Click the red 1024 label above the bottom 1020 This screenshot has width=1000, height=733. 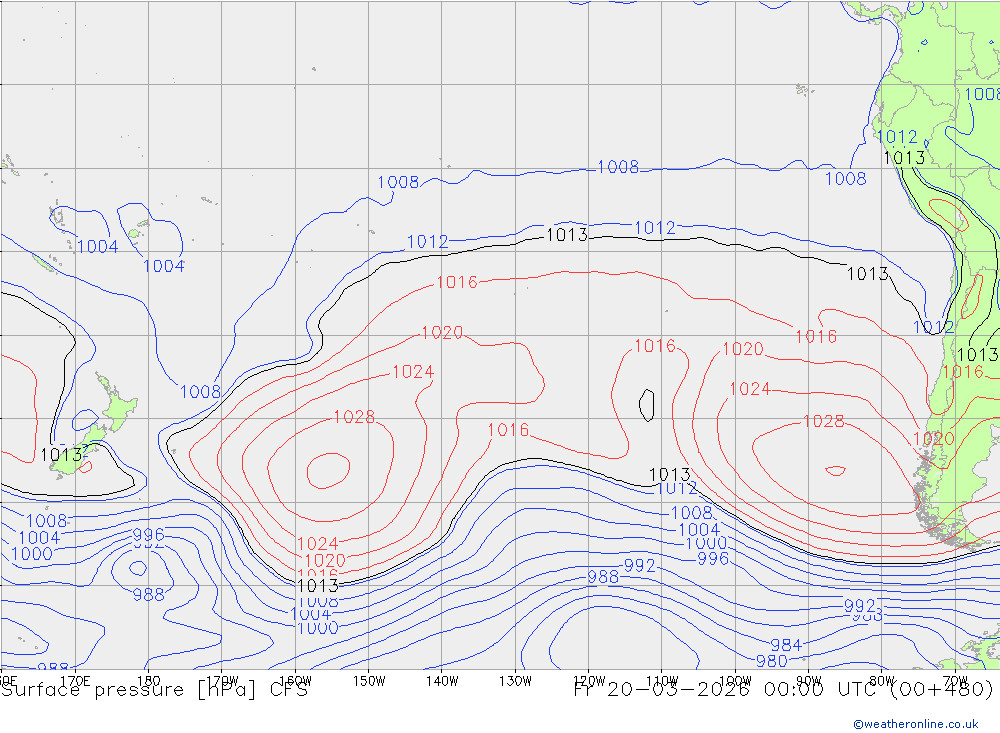[x=318, y=544]
